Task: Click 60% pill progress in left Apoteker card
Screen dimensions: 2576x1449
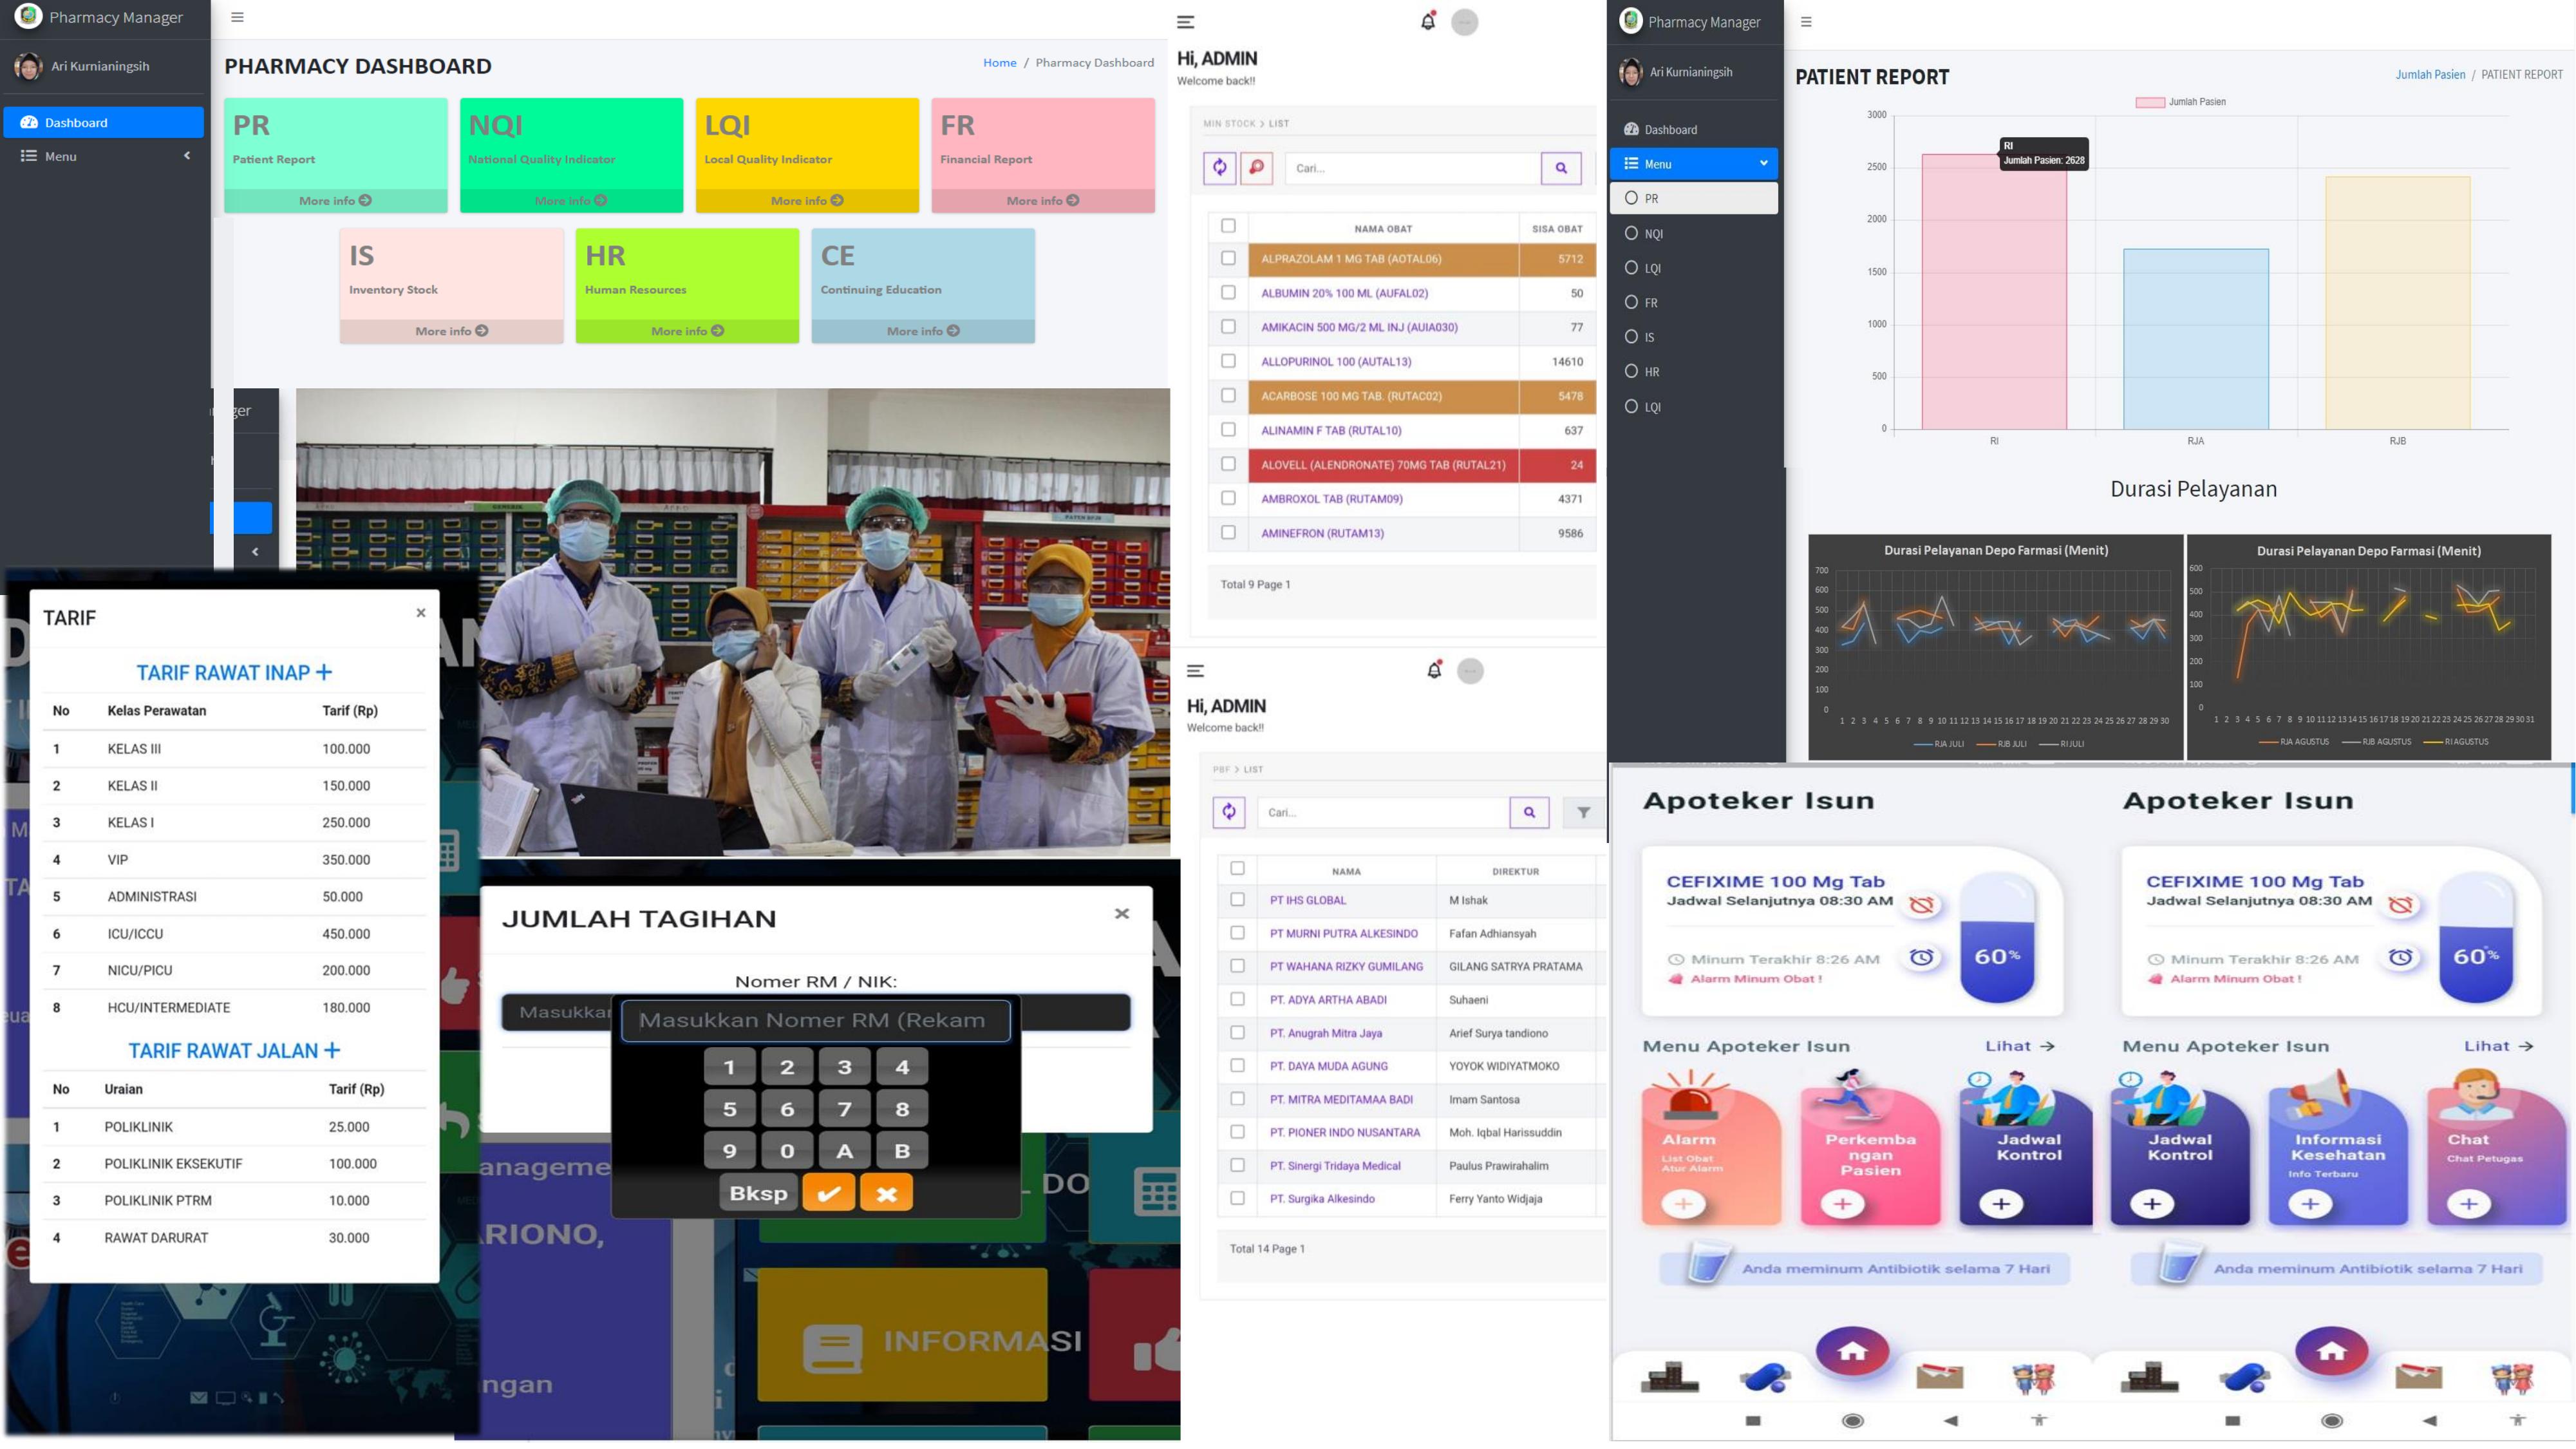Action: [x=1996, y=937]
